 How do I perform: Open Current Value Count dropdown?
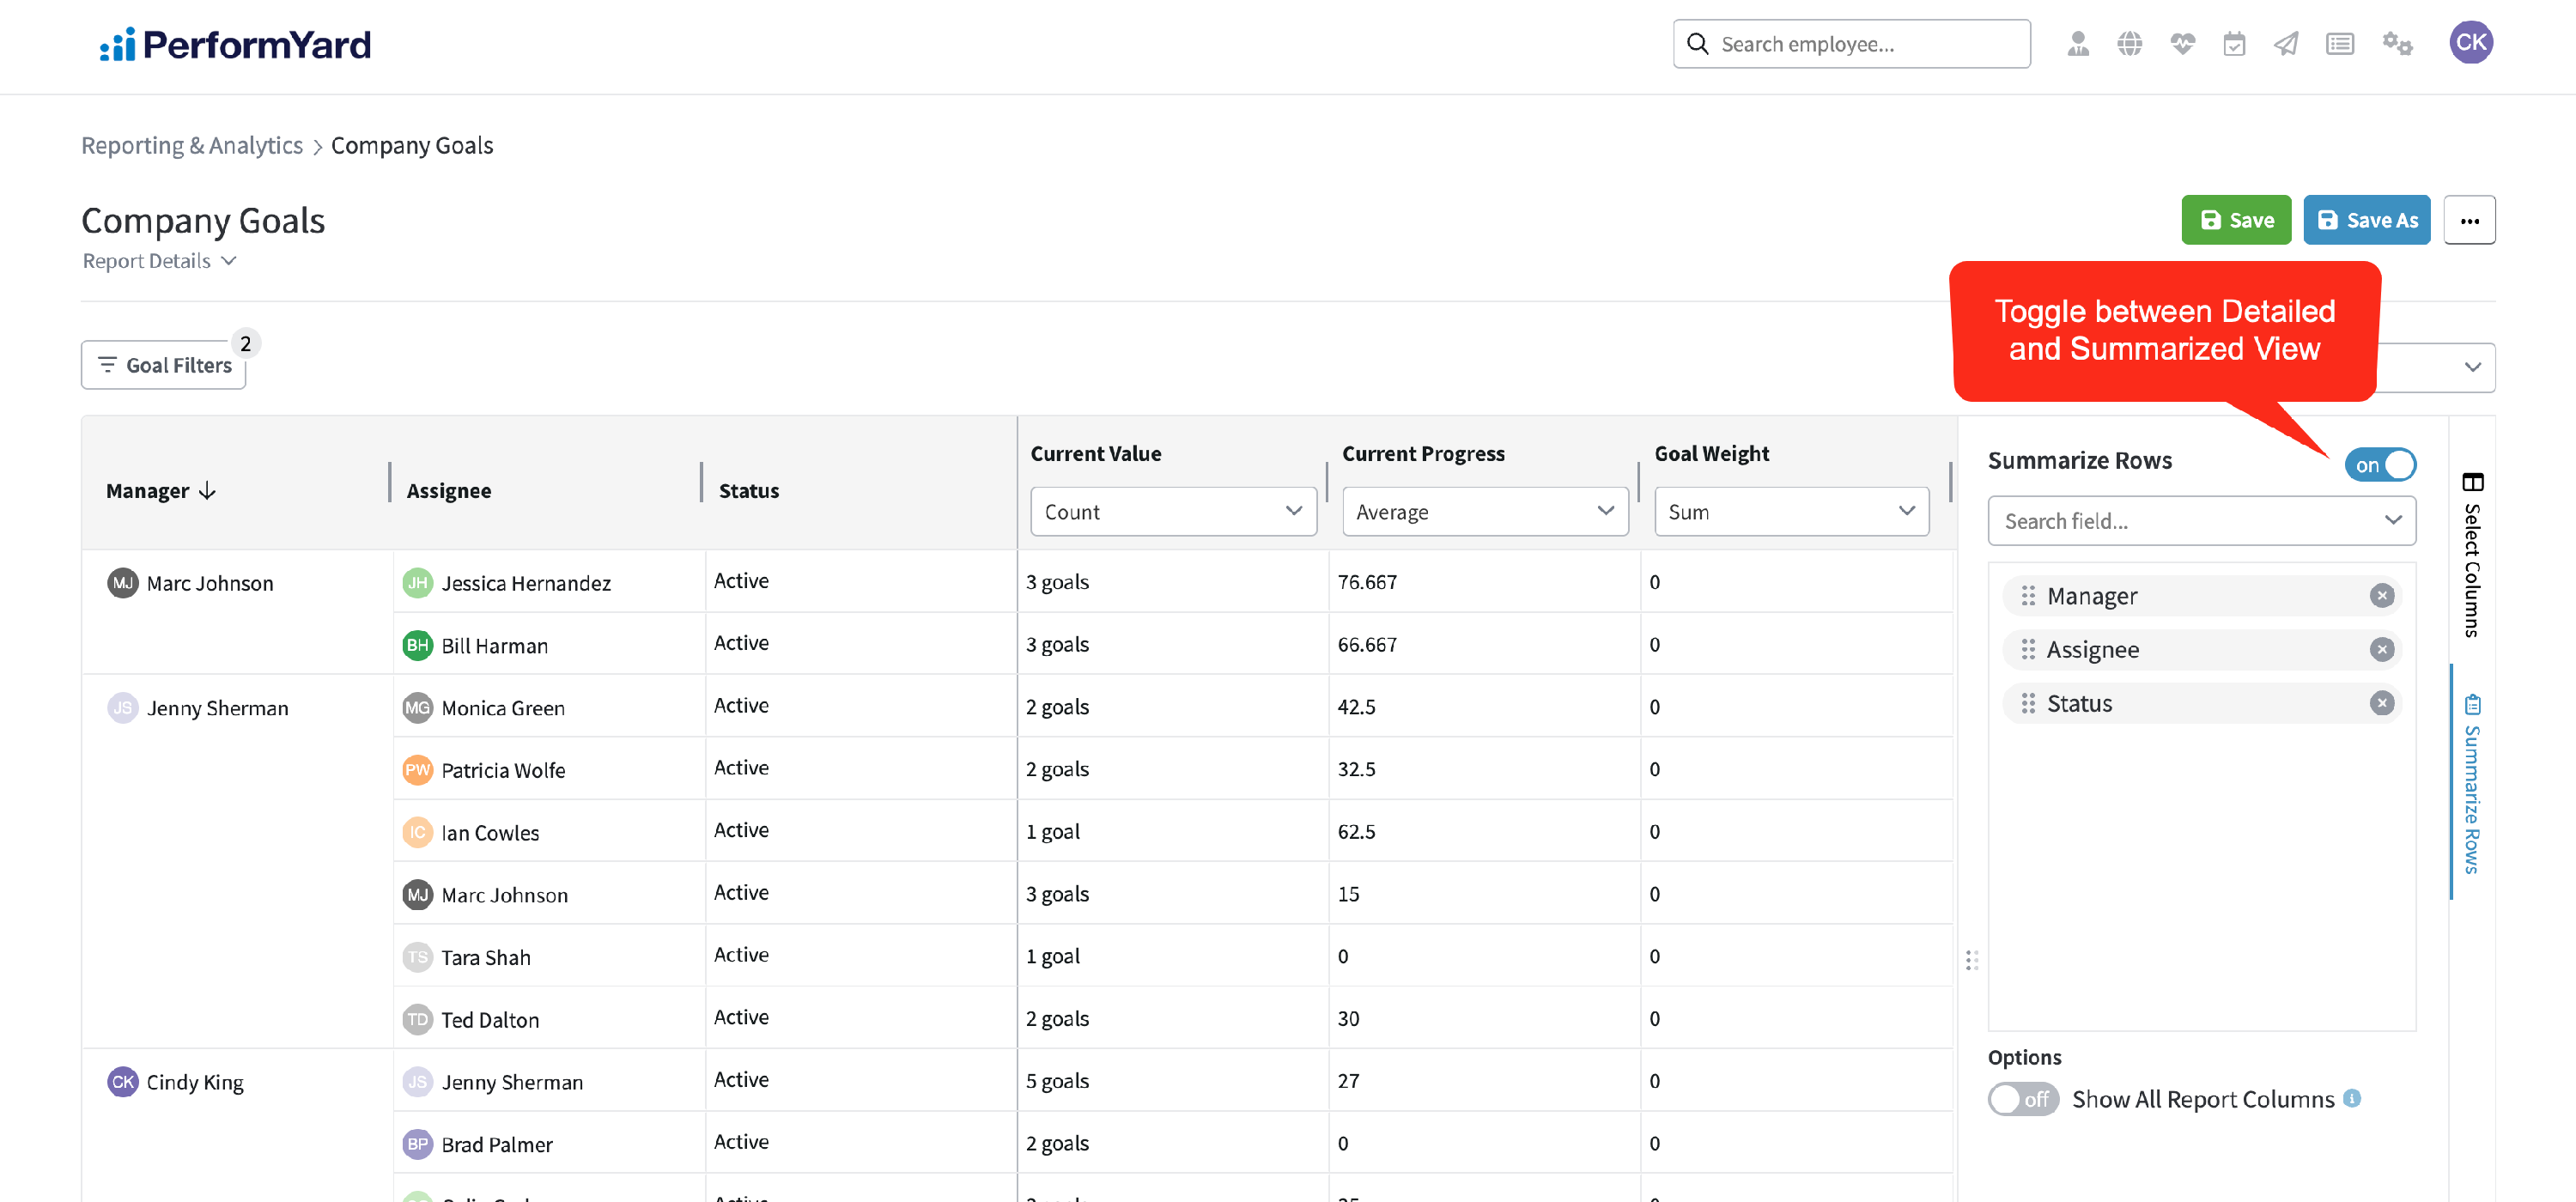click(x=1173, y=512)
